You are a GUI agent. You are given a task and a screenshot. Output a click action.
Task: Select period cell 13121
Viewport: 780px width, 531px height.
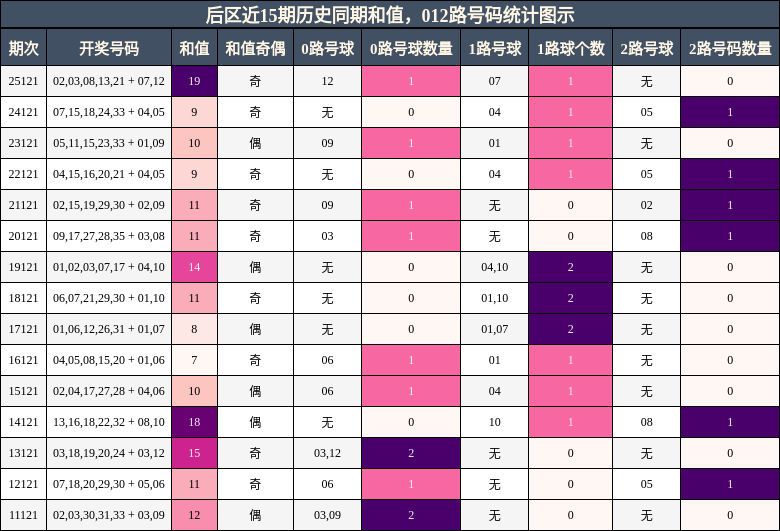23,453
